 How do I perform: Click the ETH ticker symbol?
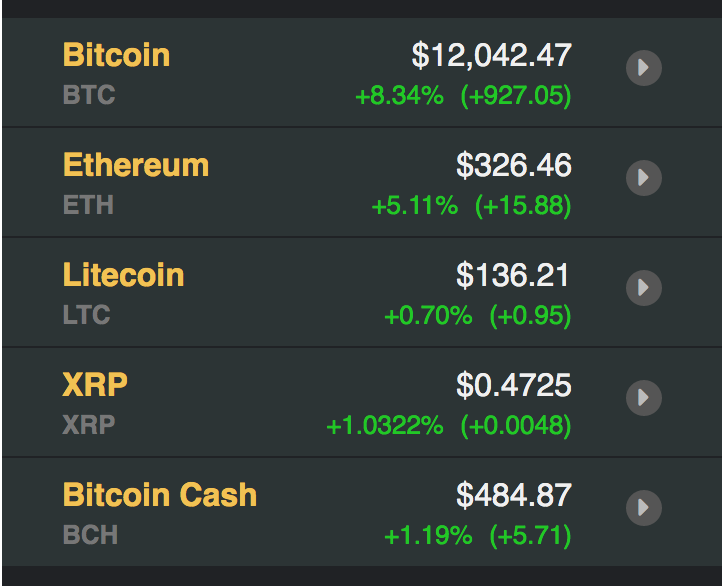88,206
